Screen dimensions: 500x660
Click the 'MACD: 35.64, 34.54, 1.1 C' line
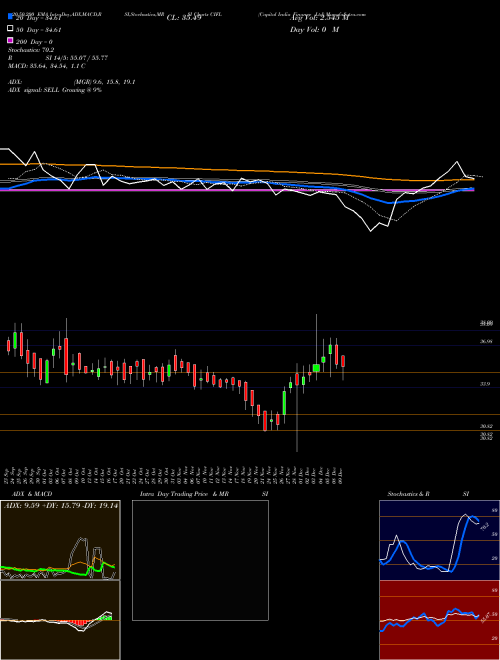pyautogui.click(x=47, y=66)
